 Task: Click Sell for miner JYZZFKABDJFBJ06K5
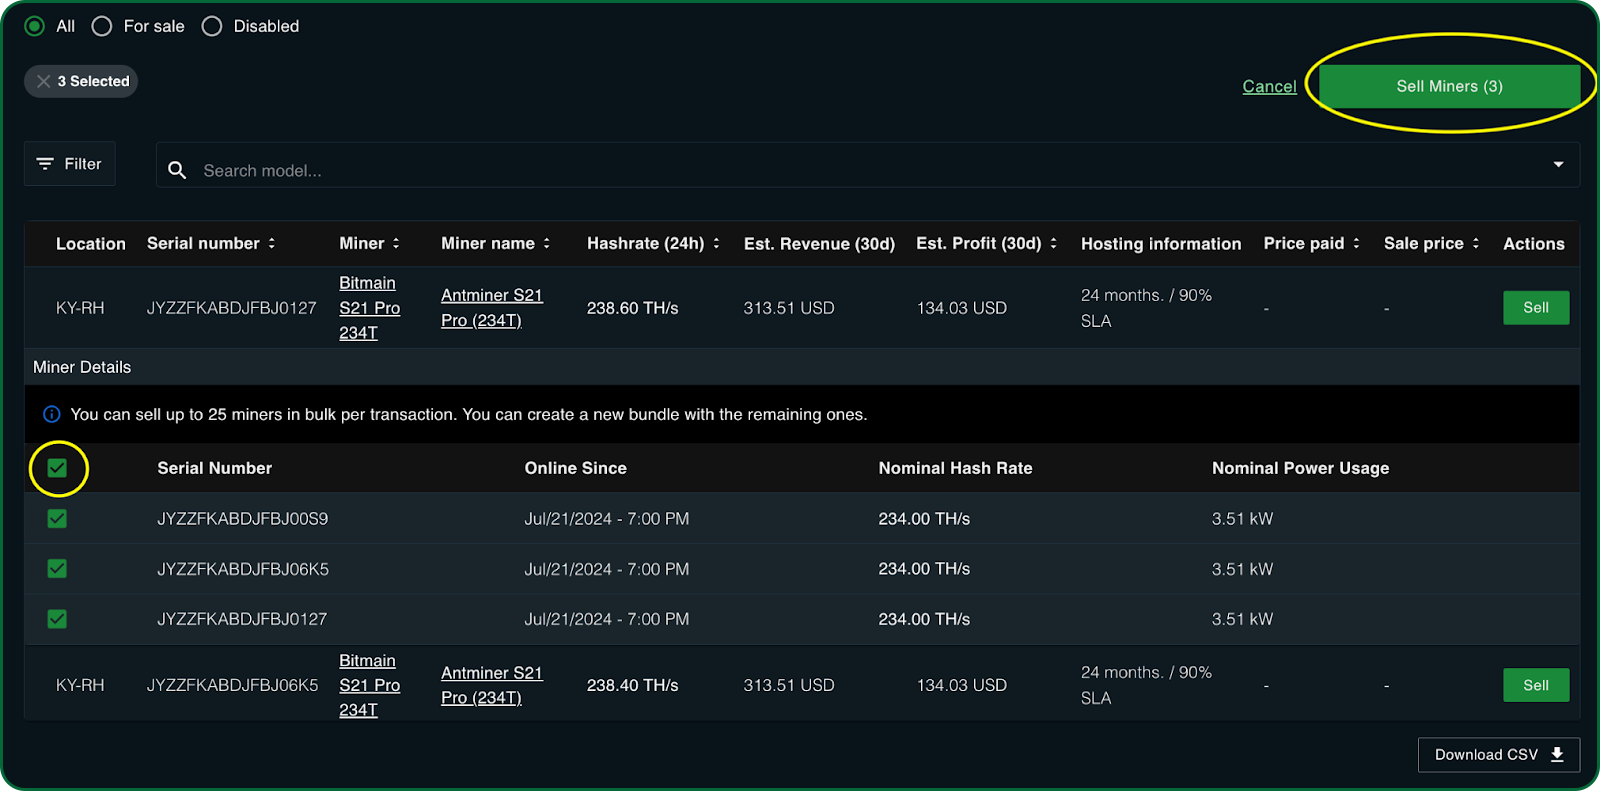click(1536, 685)
